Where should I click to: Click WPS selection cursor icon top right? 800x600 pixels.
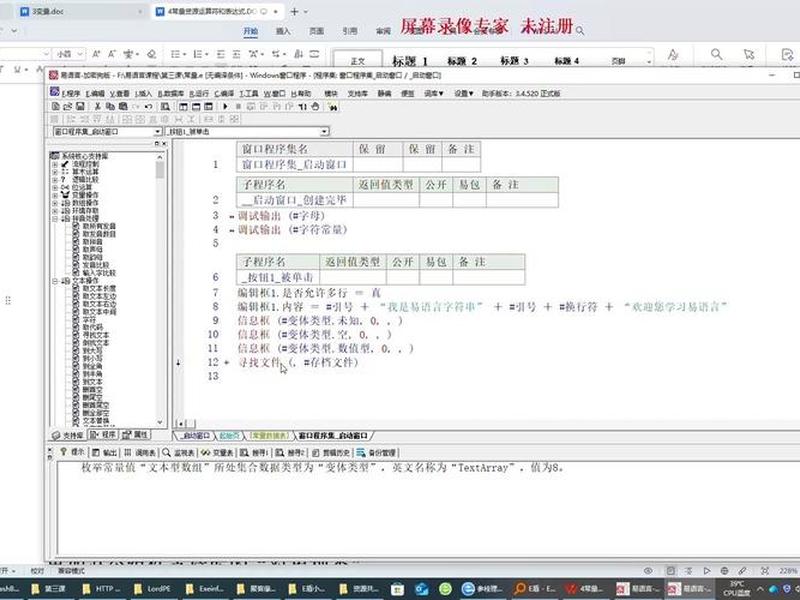(748, 54)
